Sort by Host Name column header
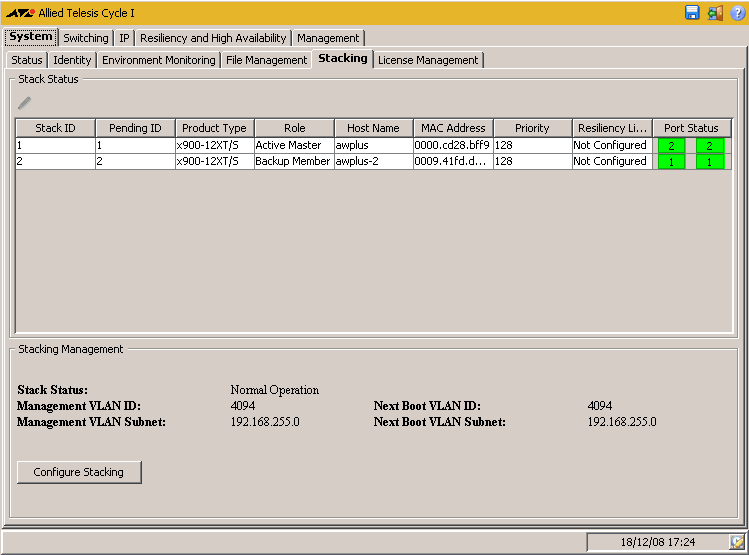This screenshot has width=749, height=555. point(374,128)
